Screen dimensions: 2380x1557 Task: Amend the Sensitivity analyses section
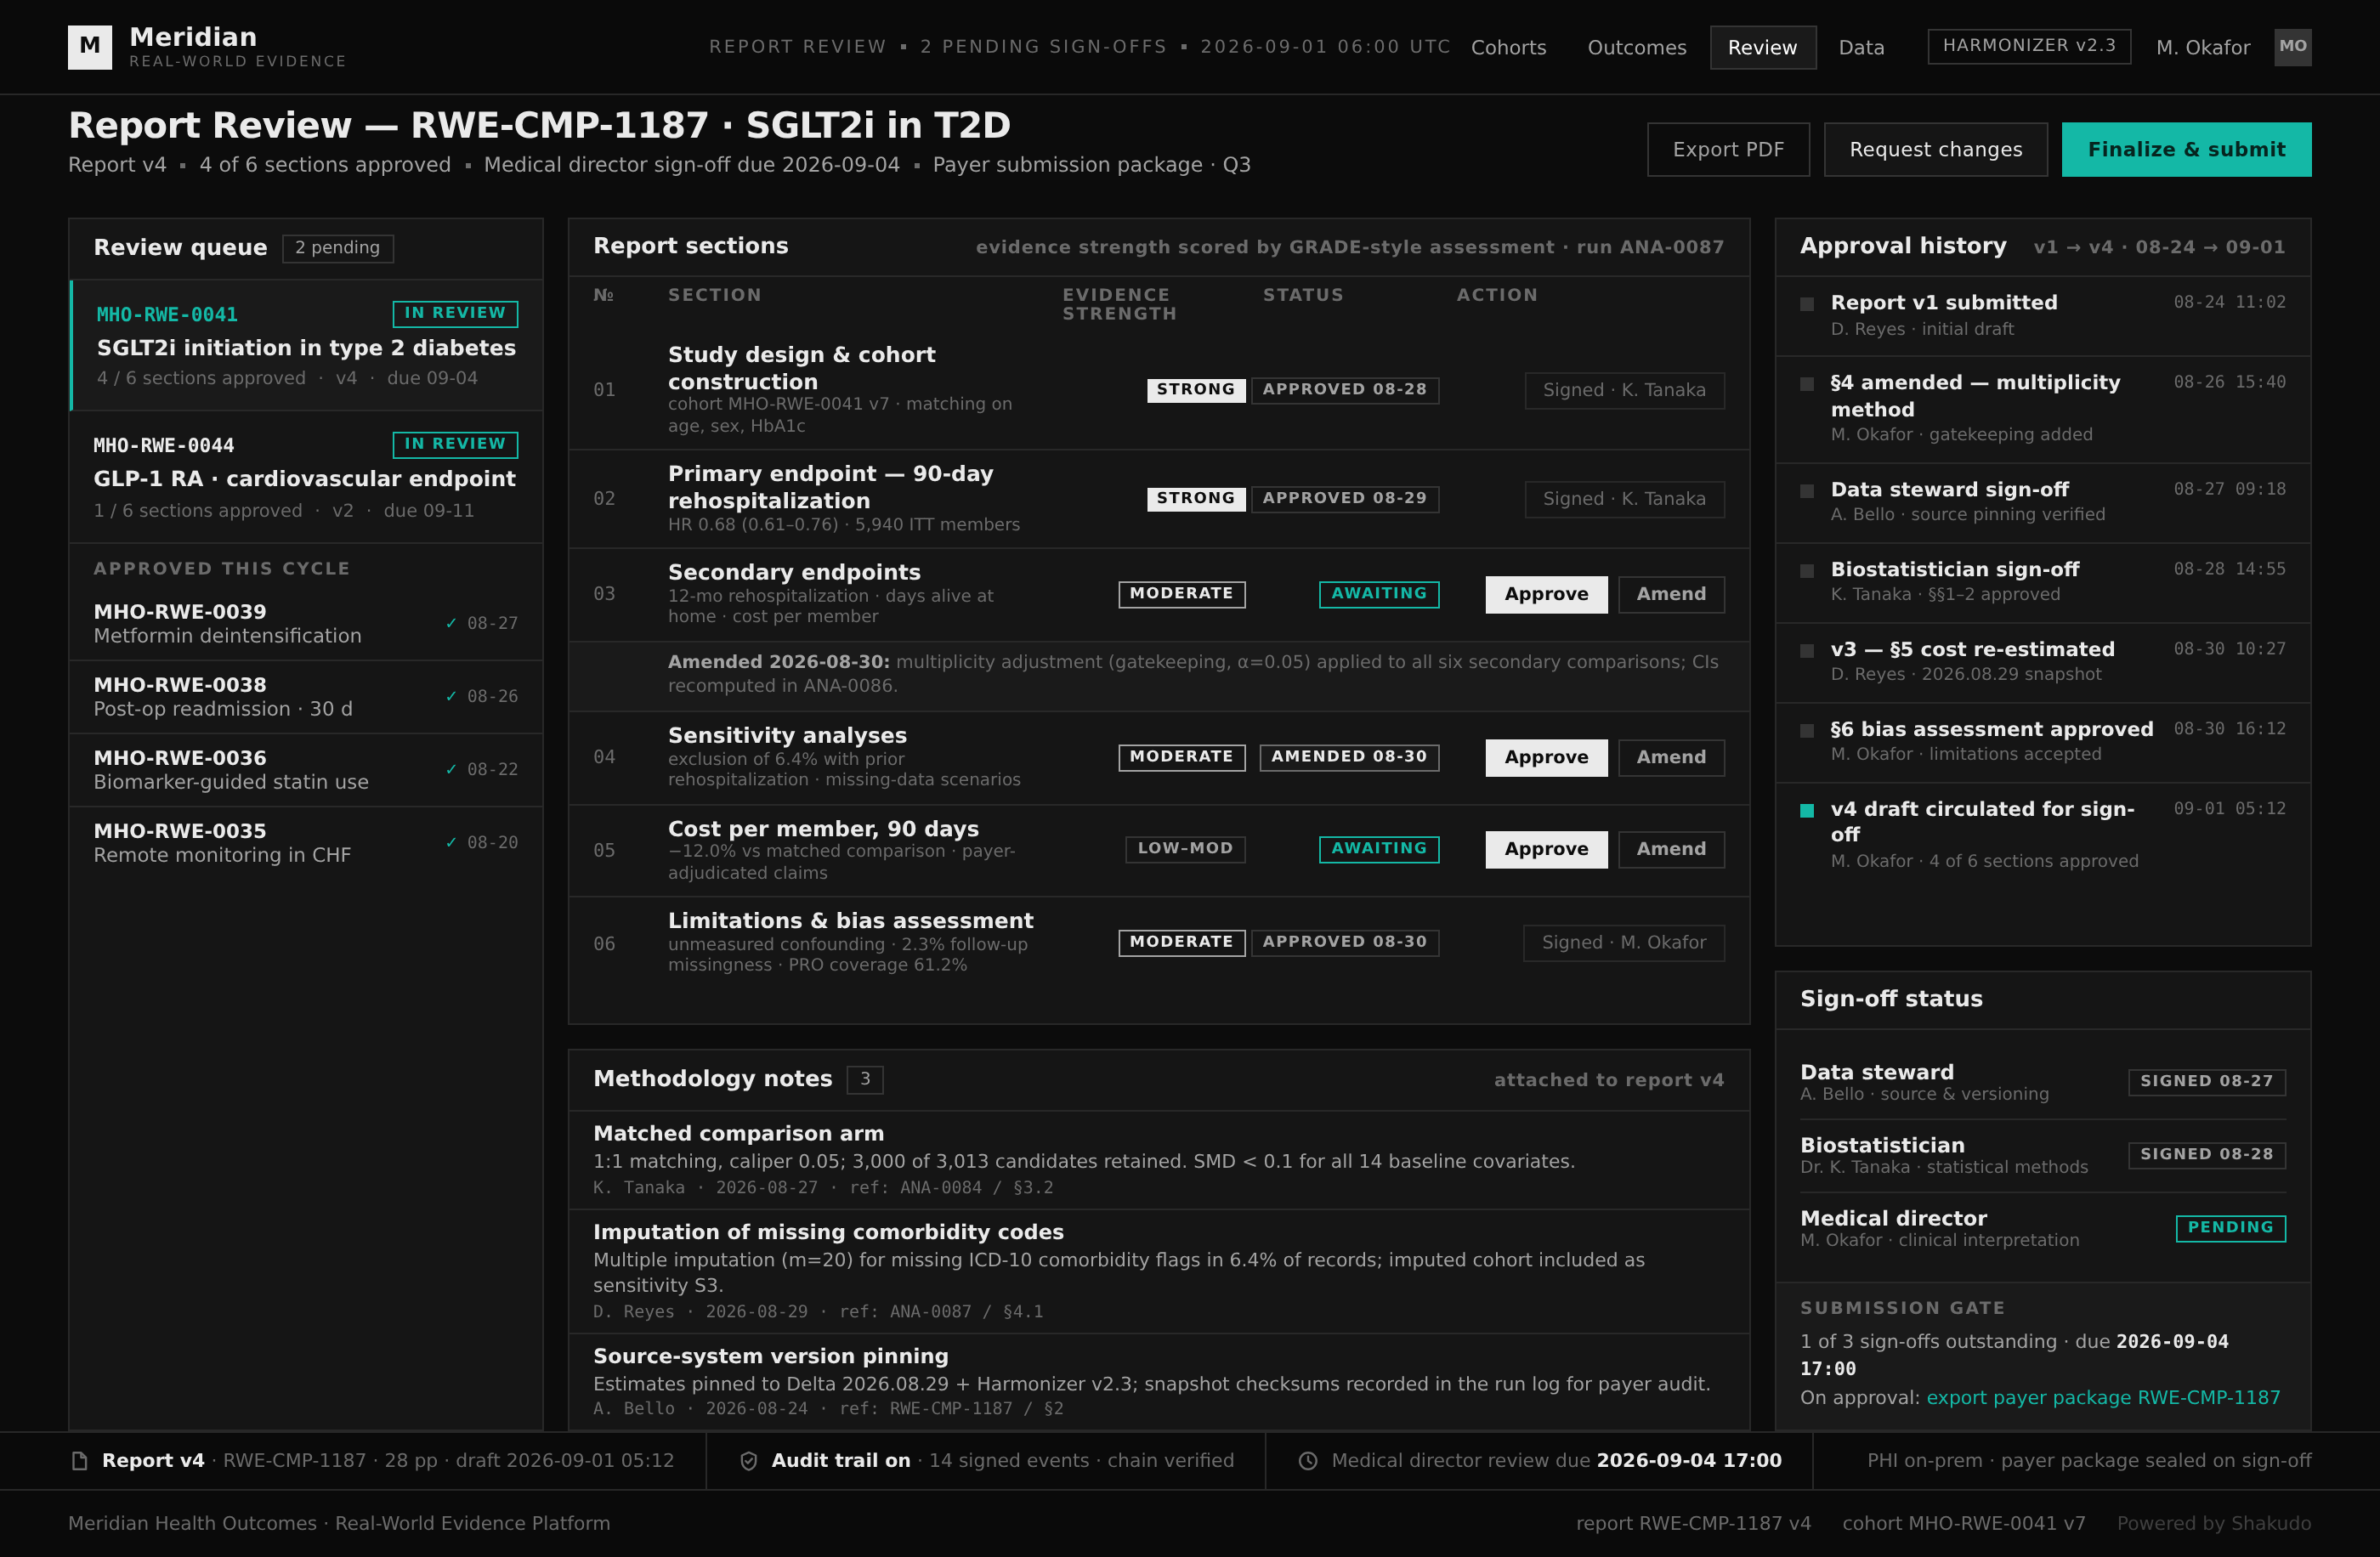[x=1671, y=757]
